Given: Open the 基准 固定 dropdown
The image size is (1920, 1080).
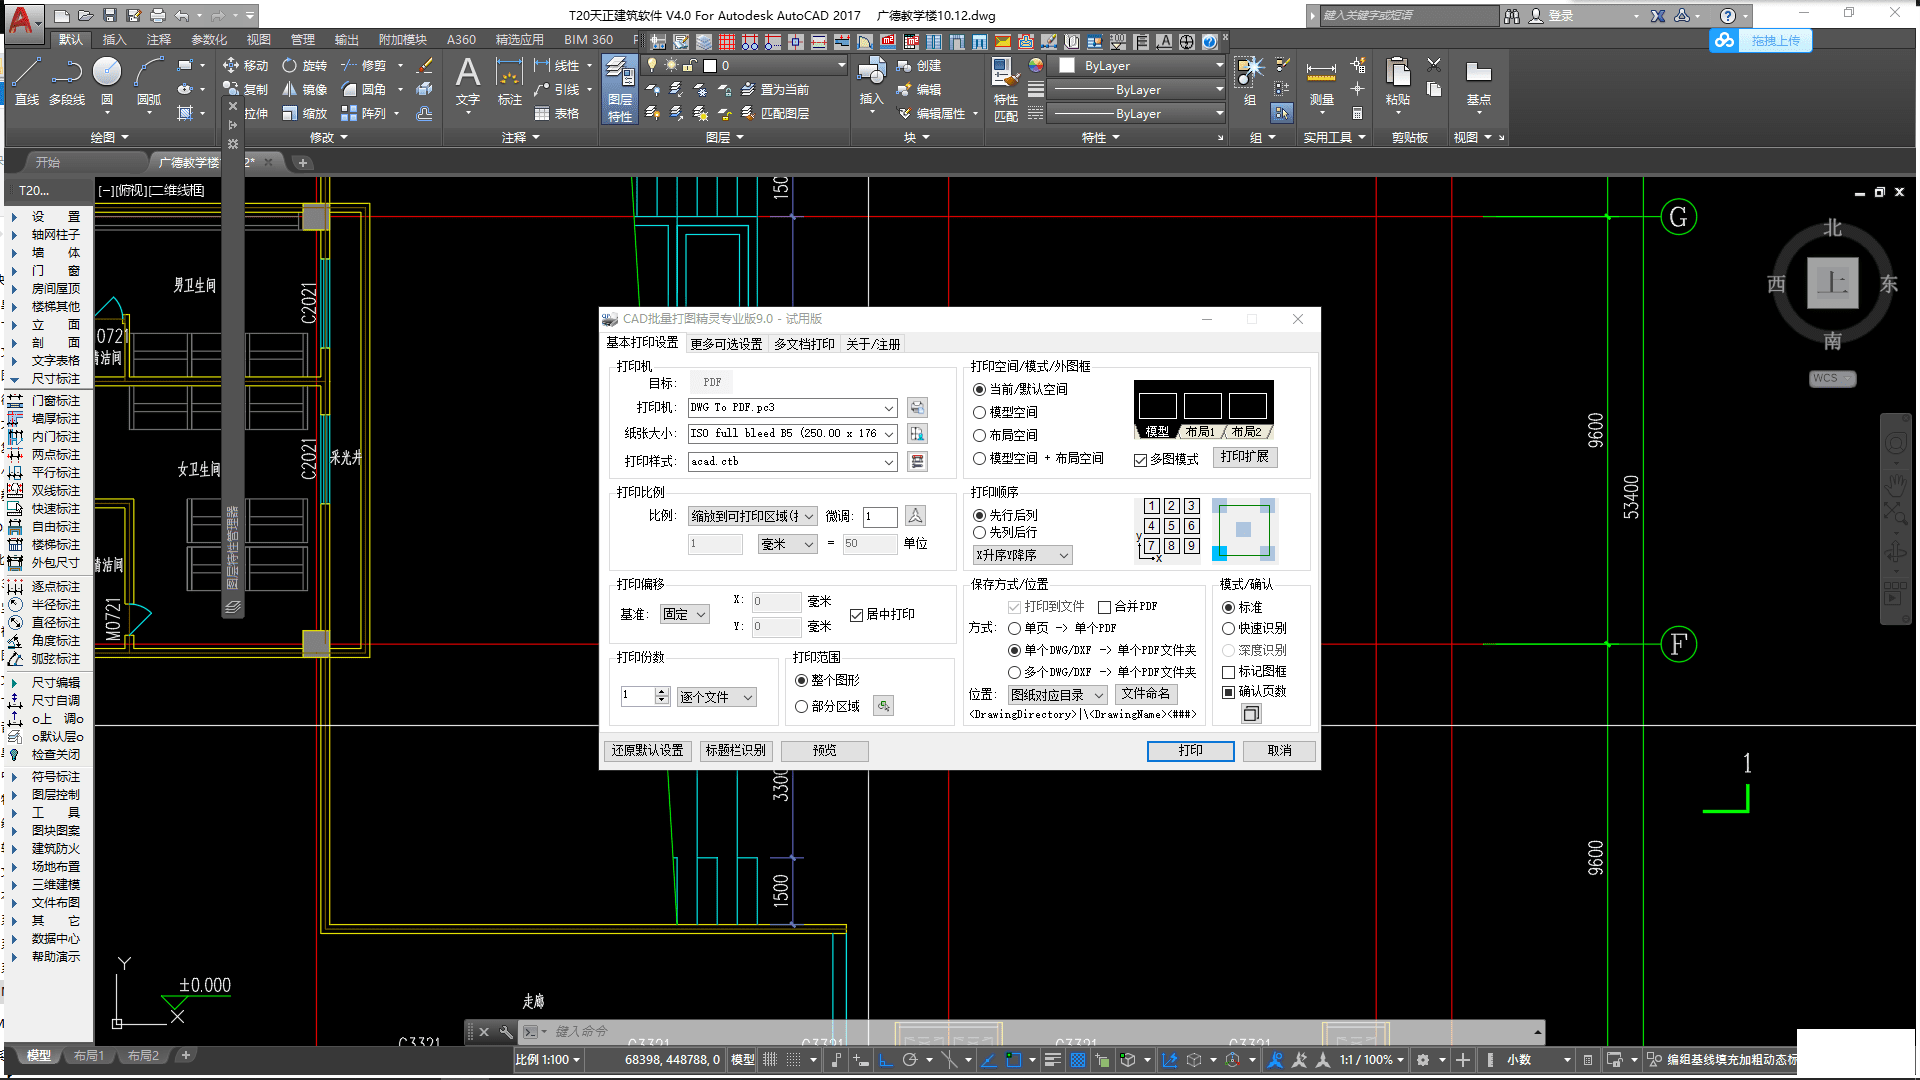Looking at the screenshot, I should pyautogui.click(x=685, y=614).
